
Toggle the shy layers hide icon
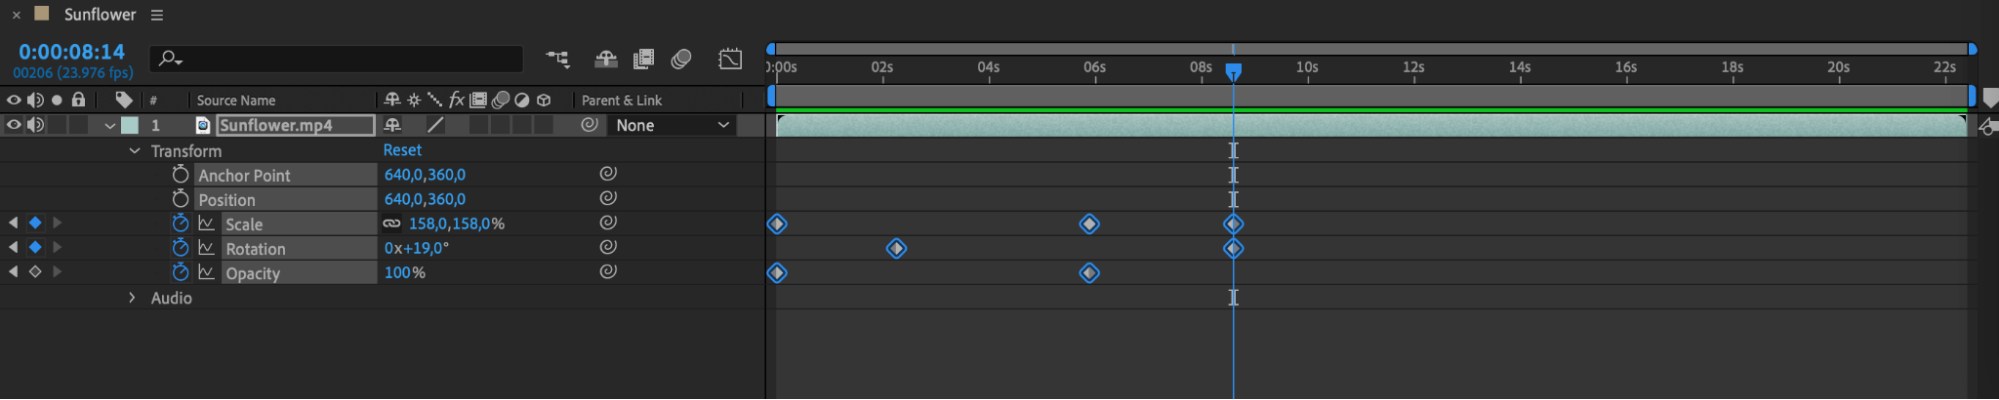pyautogui.click(x=605, y=59)
